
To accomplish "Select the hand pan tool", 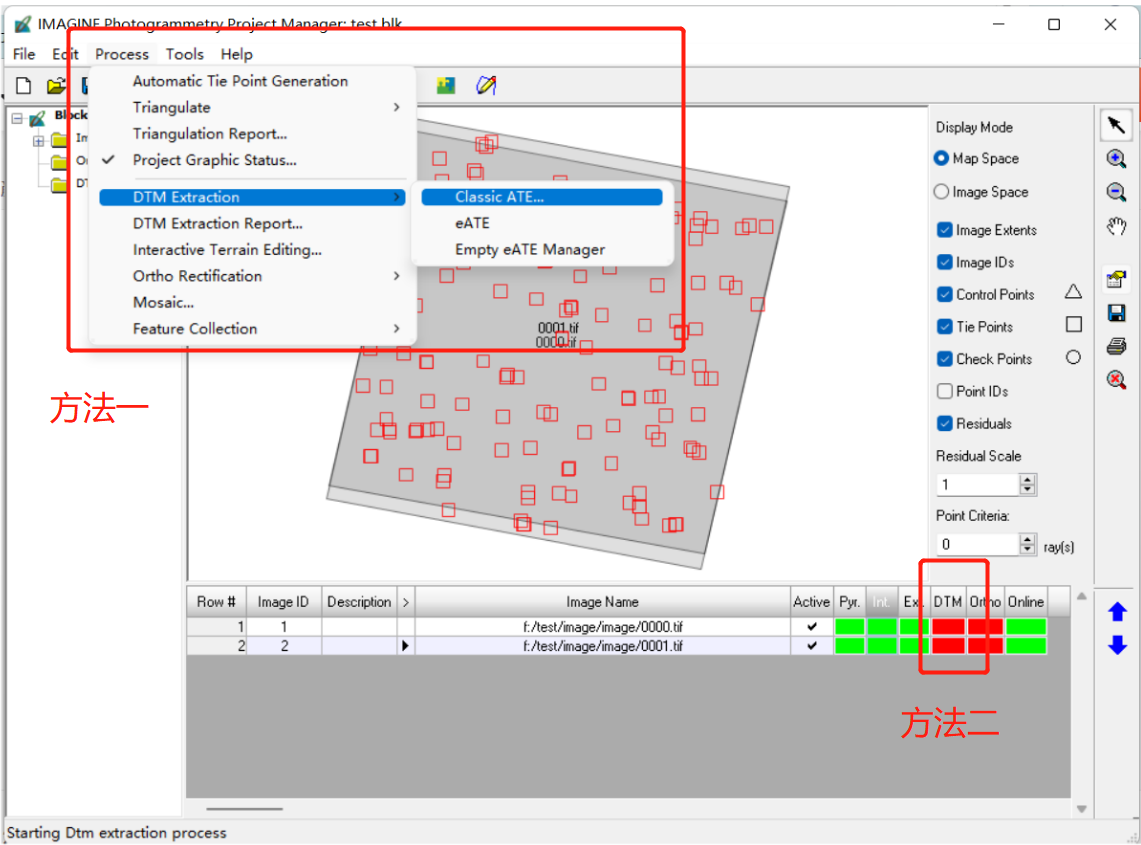I will [x=1116, y=226].
